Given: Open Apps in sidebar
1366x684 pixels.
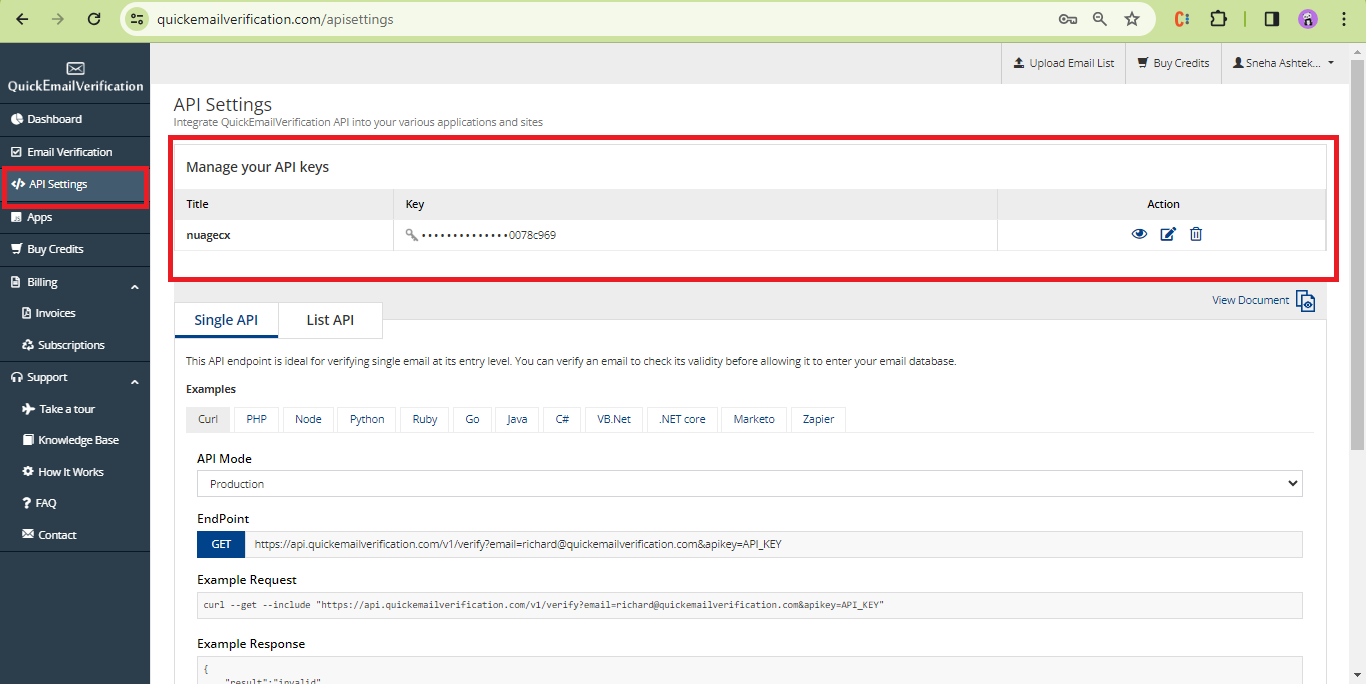Looking at the screenshot, I should (x=75, y=217).
